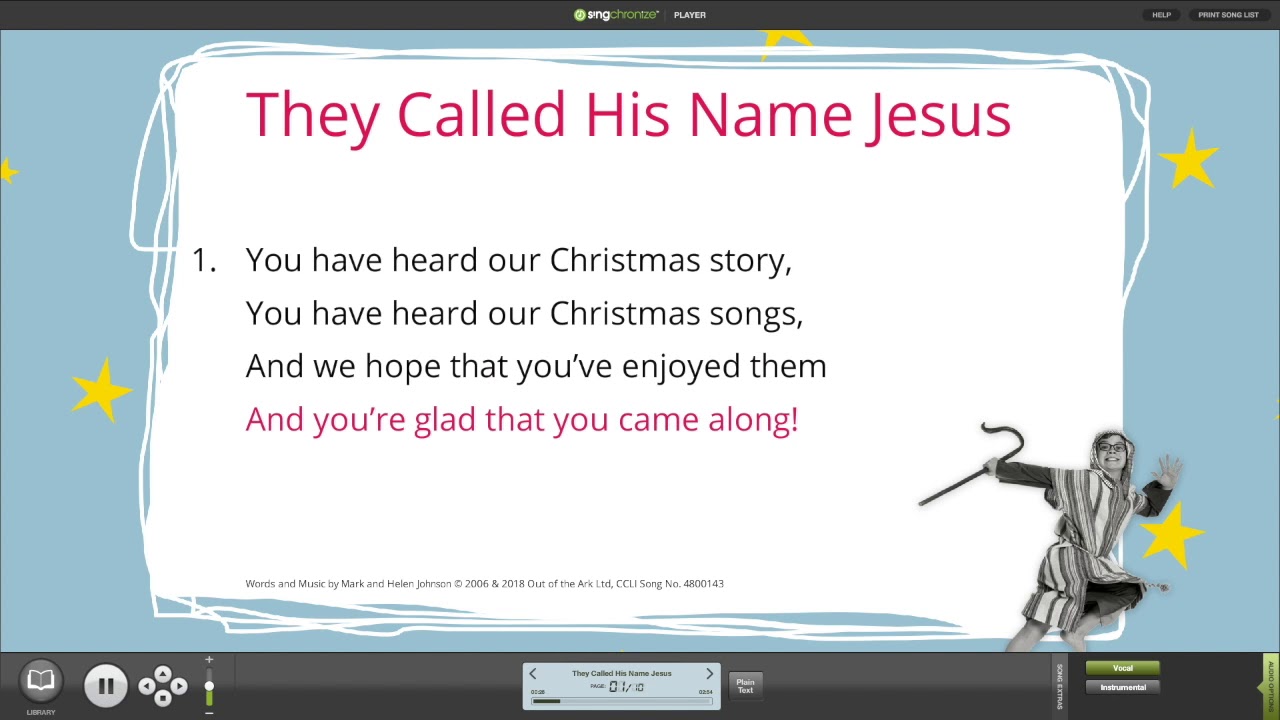Pause the song playback
Image resolution: width=1280 pixels, height=720 pixels.
105,686
